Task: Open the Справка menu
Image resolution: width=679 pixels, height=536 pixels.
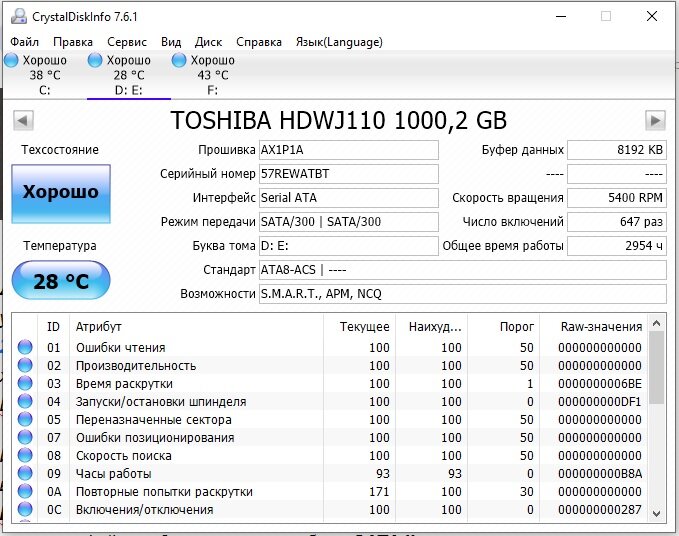Action: [259, 42]
